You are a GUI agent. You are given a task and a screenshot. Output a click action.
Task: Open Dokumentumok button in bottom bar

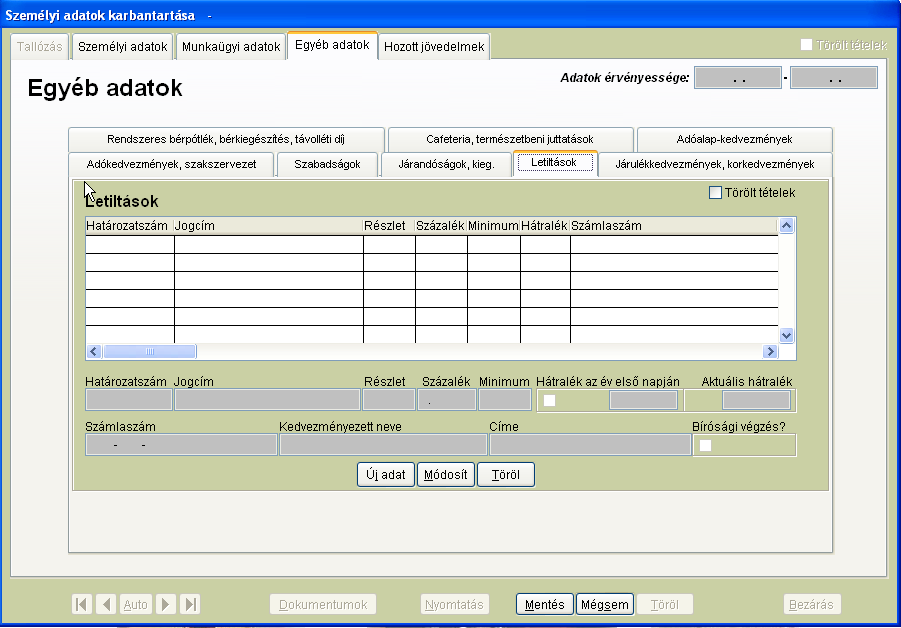[x=323, y=604]
